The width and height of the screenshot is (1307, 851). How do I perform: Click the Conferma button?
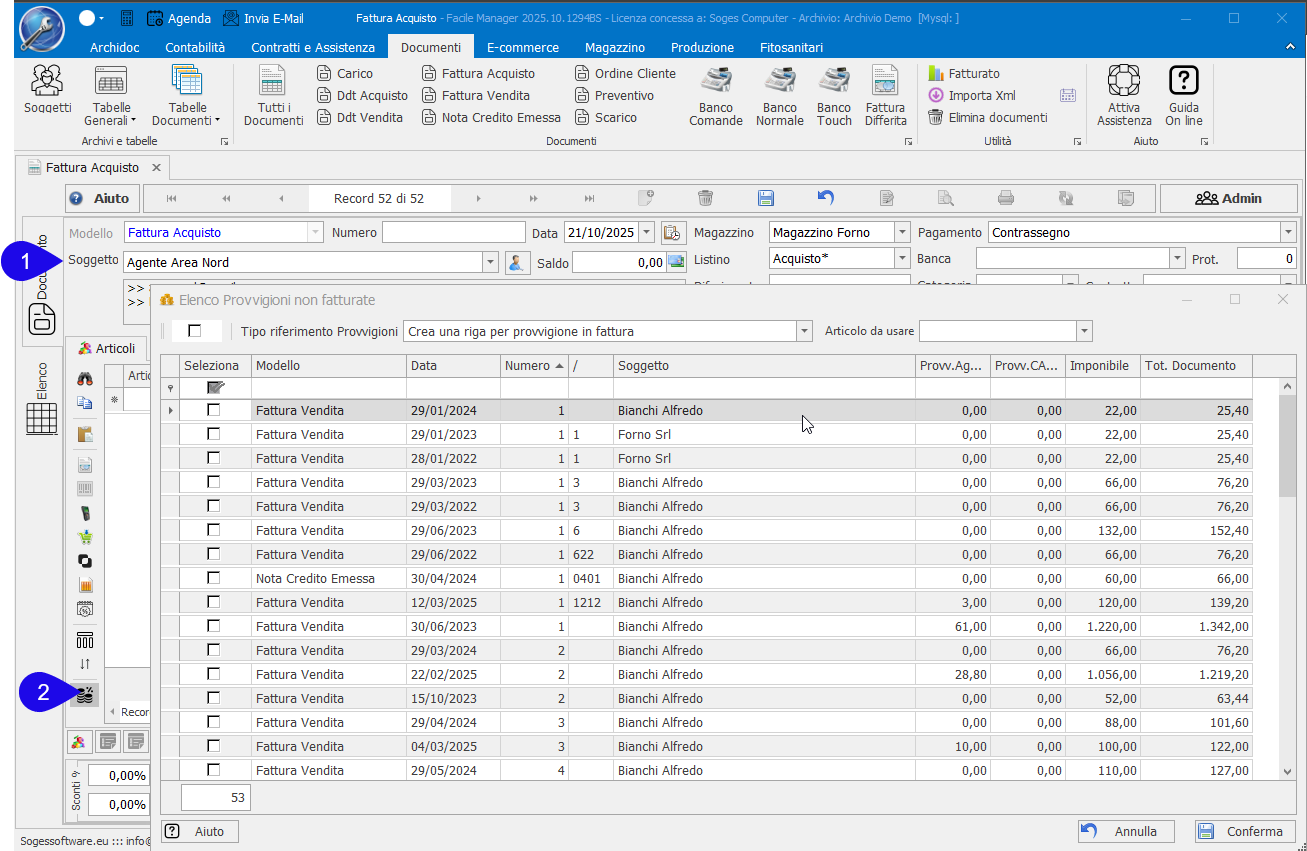click(x=1244, y=831)
